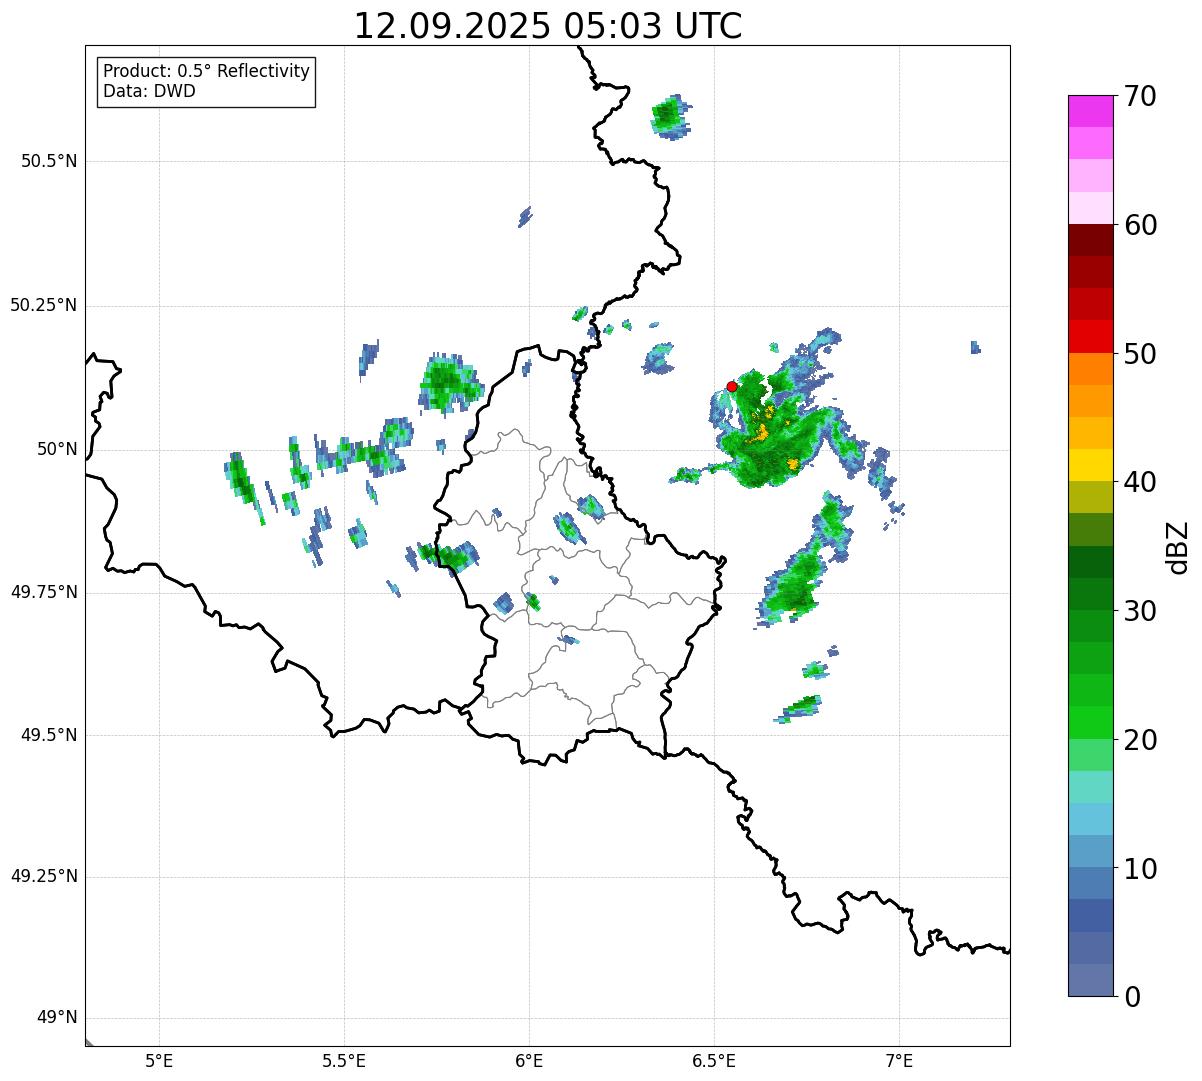The width and height of the screenshot is (1202, 1081).
Task: Click the orange swatch just below 50
Action: [1091, 369]
